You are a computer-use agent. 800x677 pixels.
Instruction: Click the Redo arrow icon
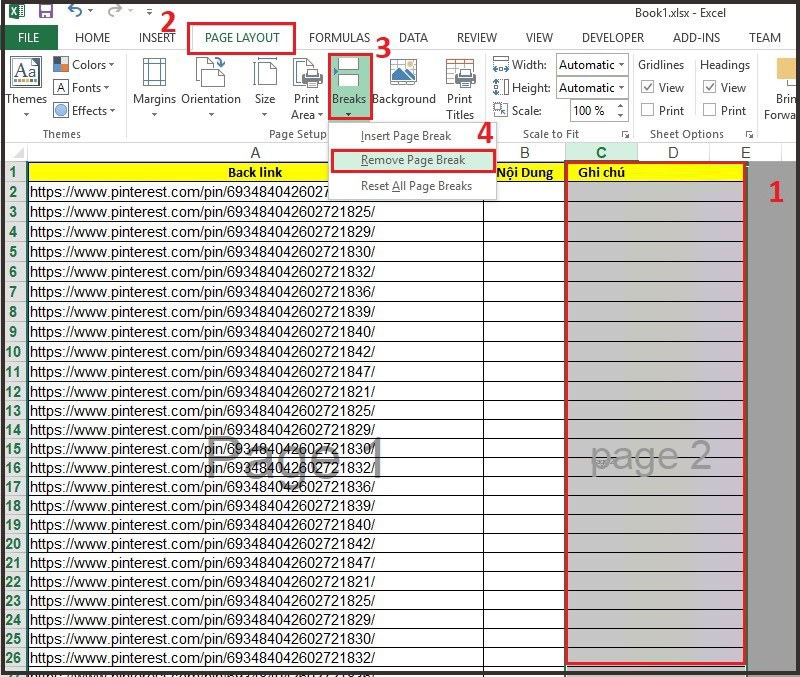pos(115,10)
